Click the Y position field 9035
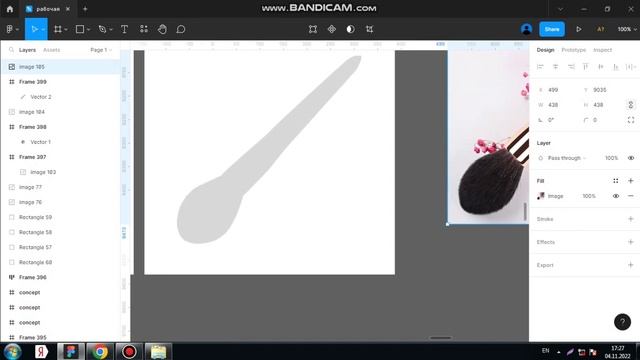 (x=602, y=90)
